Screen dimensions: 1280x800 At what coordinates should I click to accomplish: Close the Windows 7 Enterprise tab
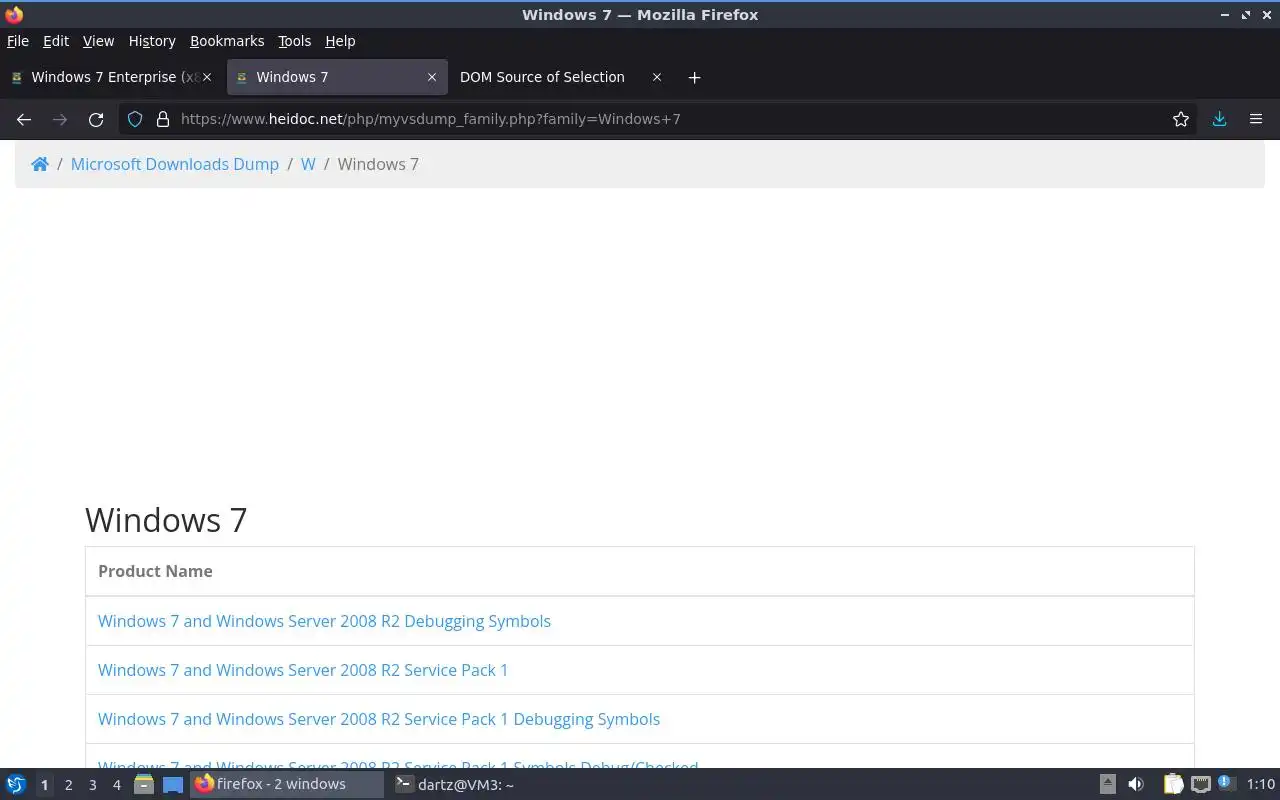207,77
